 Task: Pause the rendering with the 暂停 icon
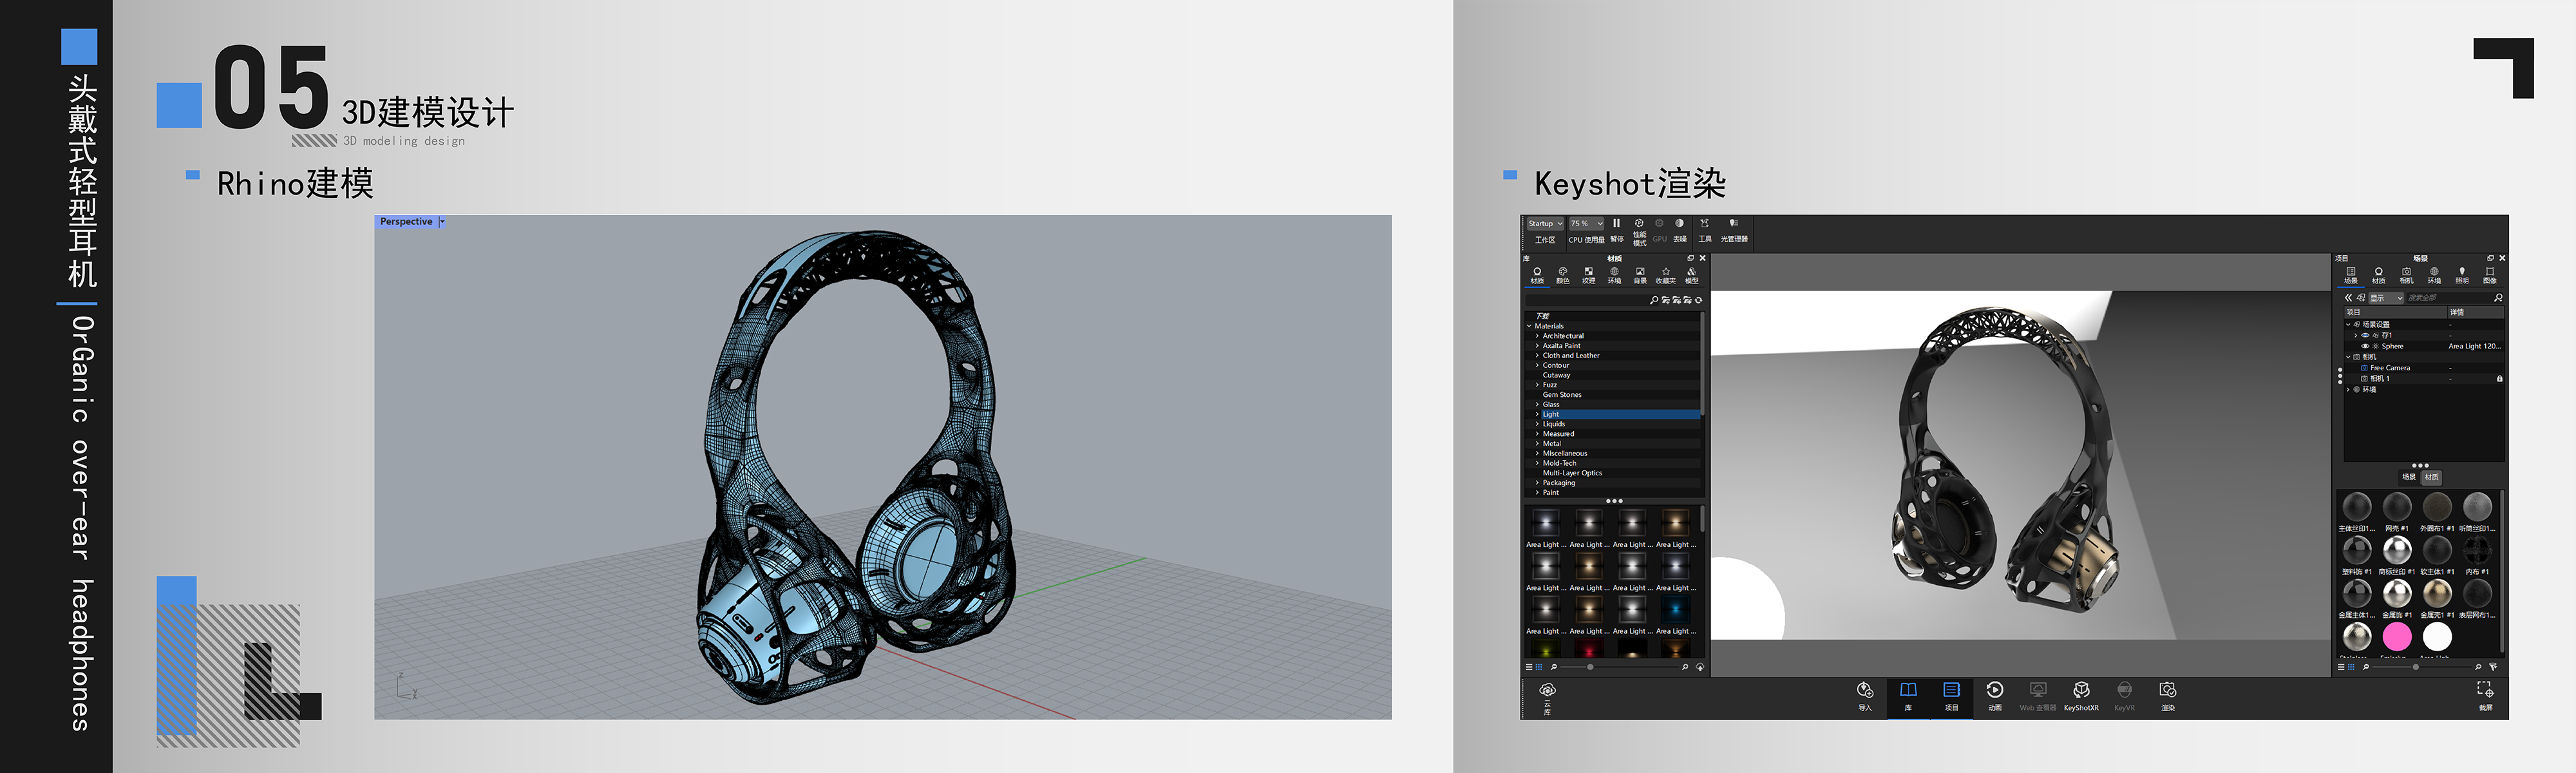pyautogui.click(x=1617, y=223)
